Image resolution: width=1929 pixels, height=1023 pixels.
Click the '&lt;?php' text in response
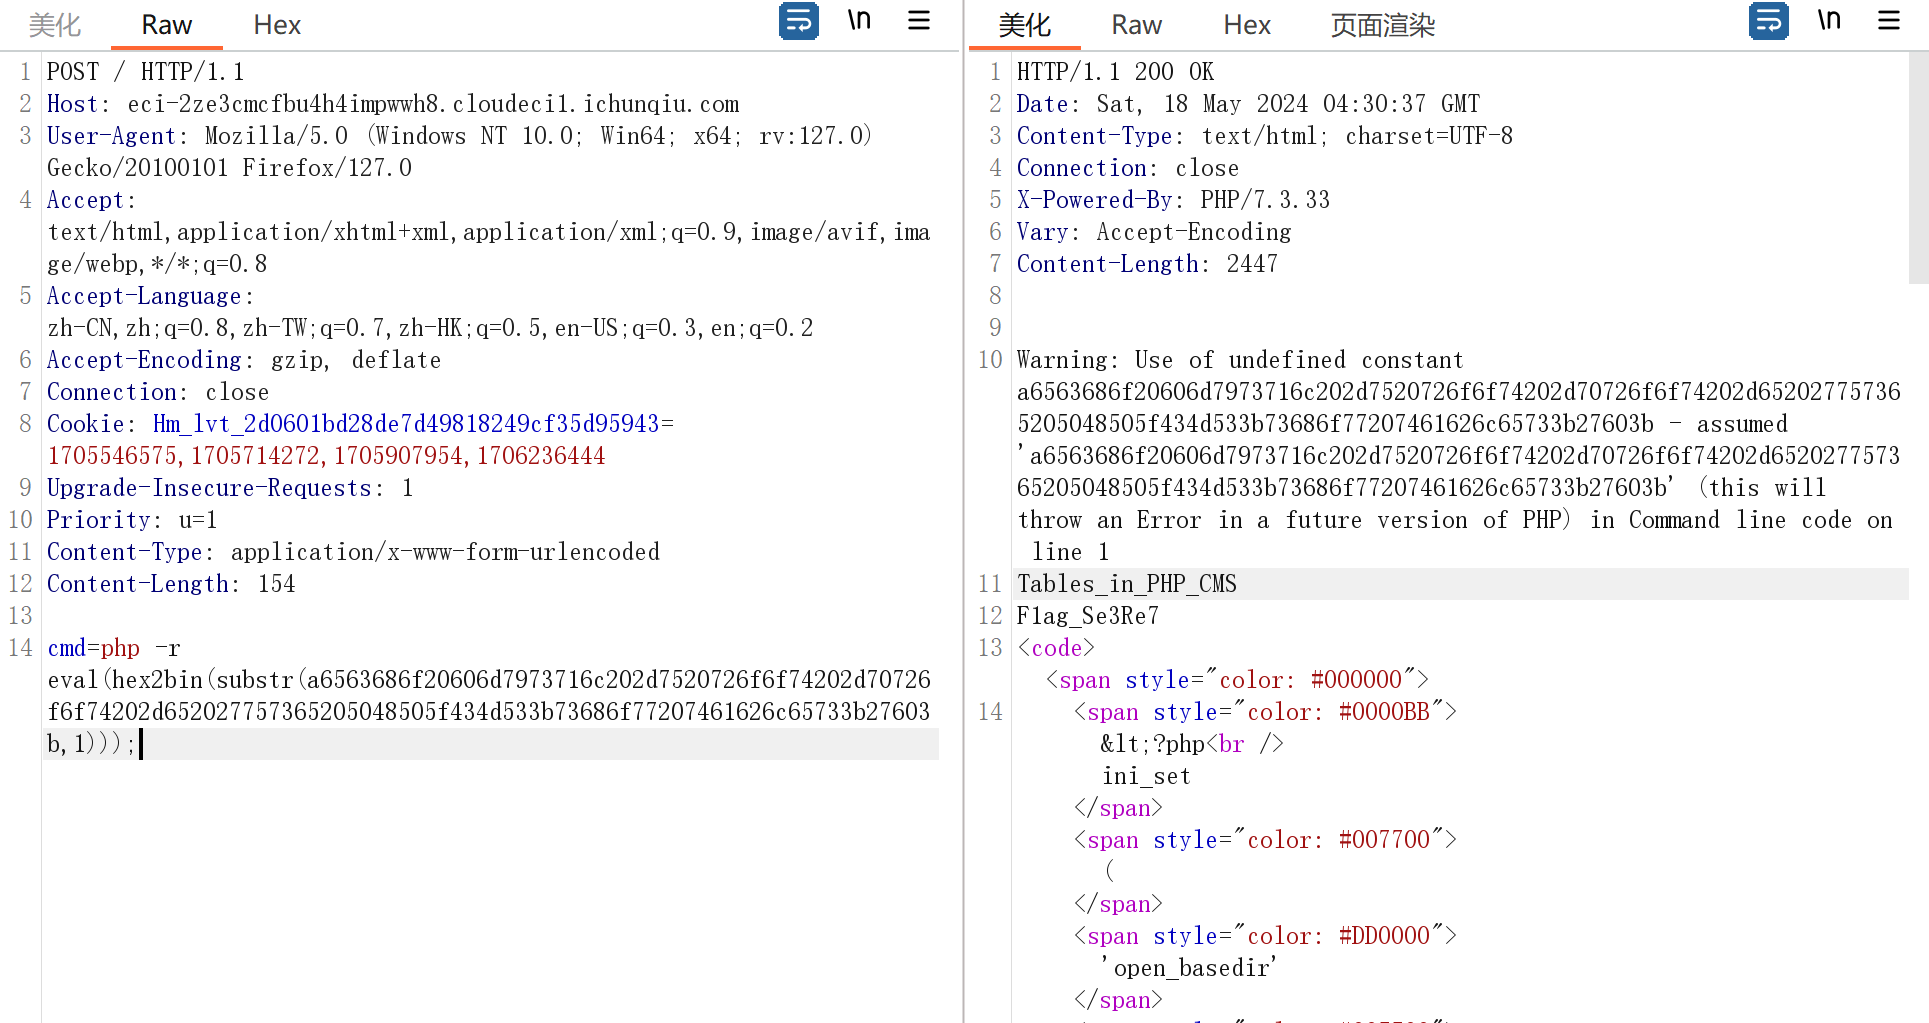point(1152,744)
